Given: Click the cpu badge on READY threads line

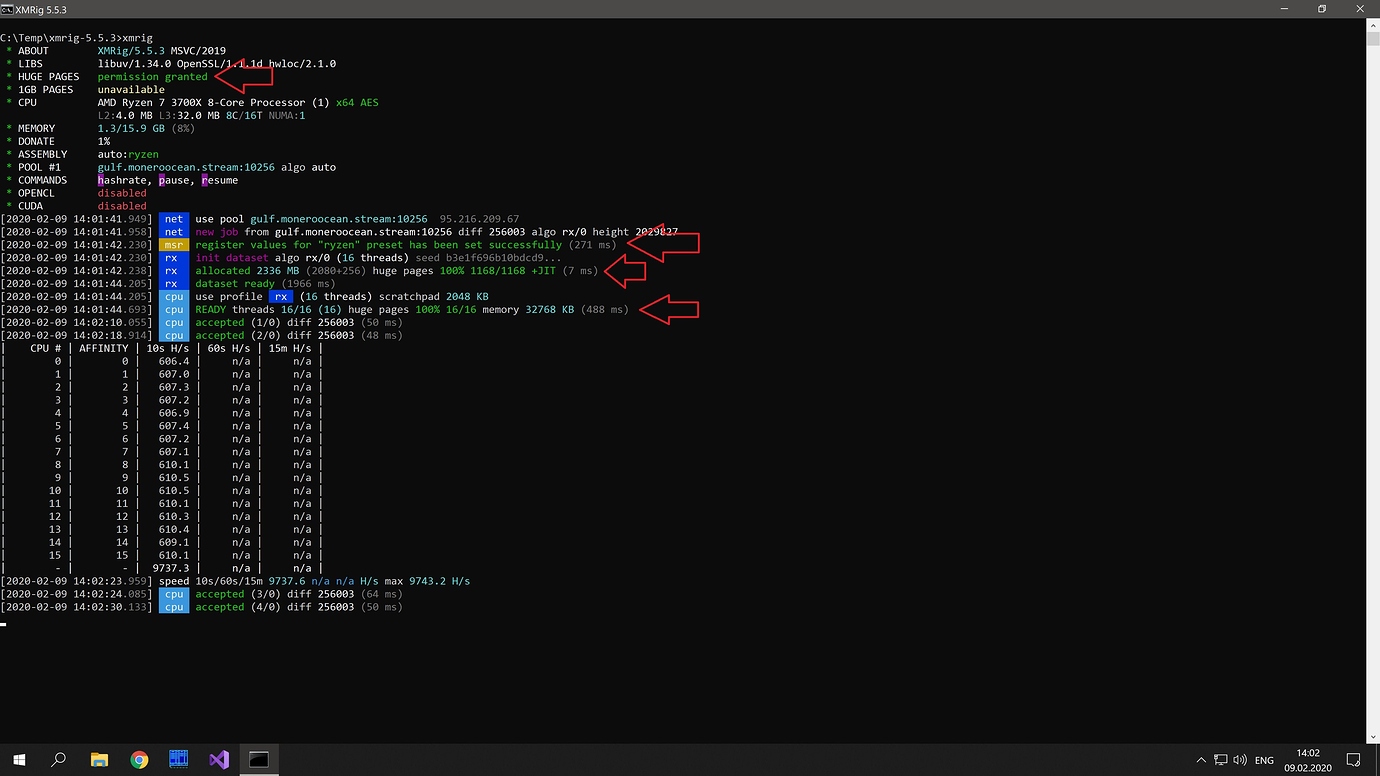Looking at the screenshot, I should tap(174, 310).
